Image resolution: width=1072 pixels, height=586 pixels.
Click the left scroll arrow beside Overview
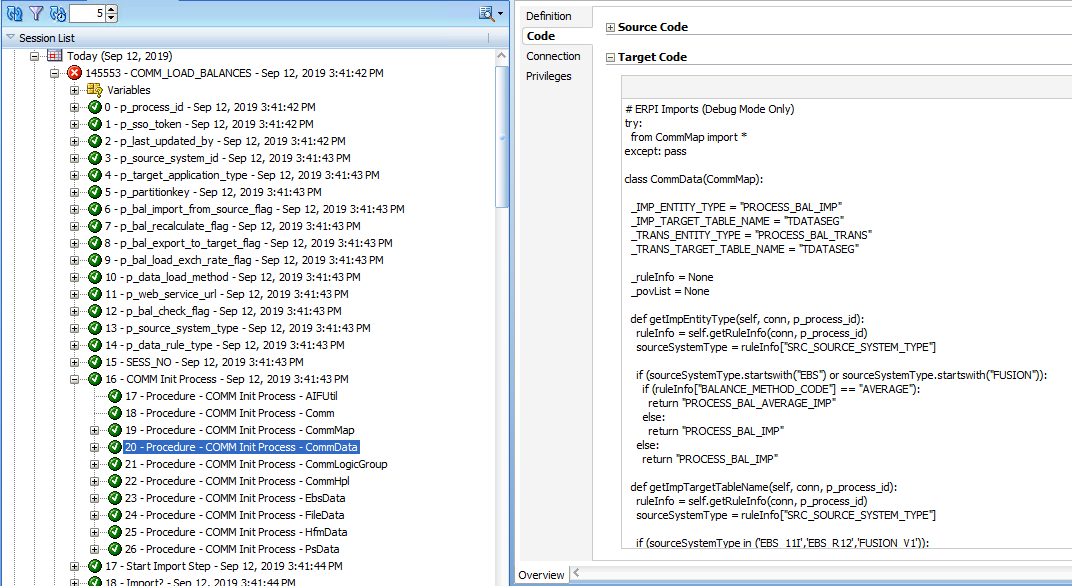(x=576, y=573)
